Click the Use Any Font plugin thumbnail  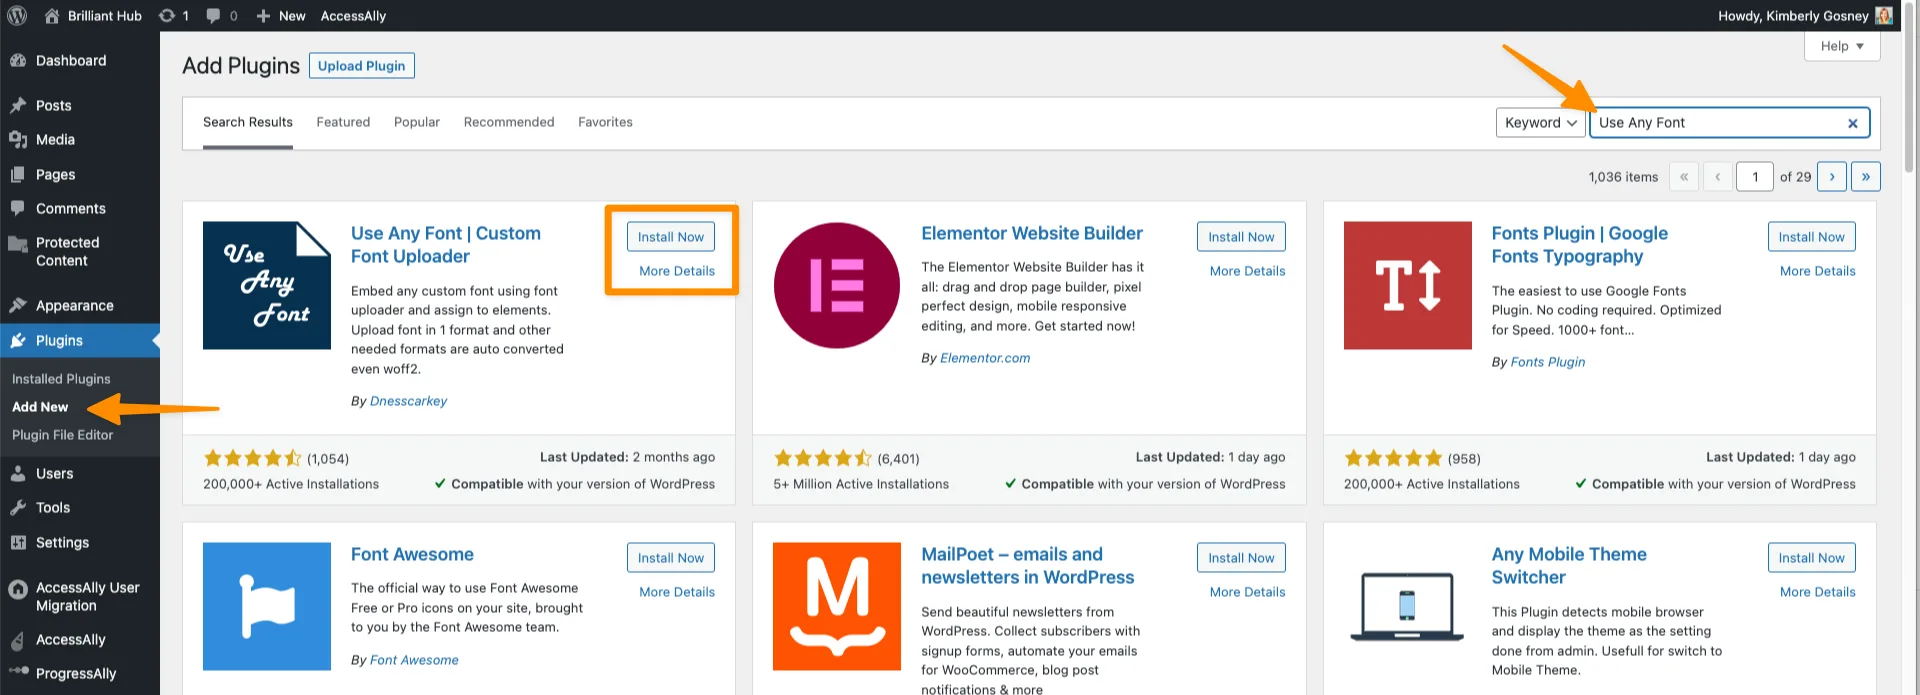(x=266, y=285)
